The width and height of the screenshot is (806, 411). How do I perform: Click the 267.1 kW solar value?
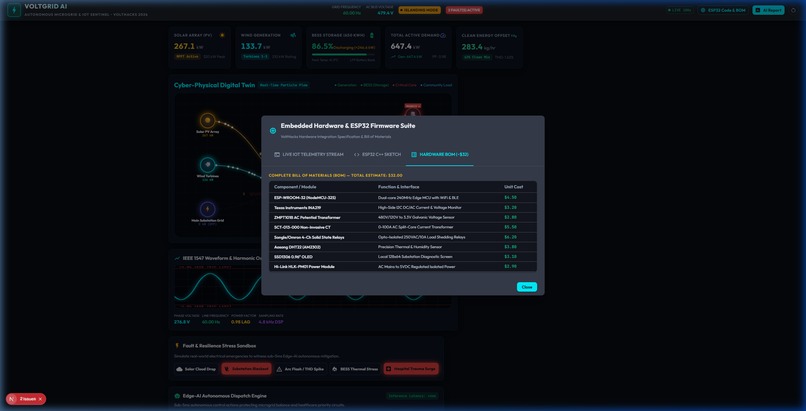(x=185, y=46)
